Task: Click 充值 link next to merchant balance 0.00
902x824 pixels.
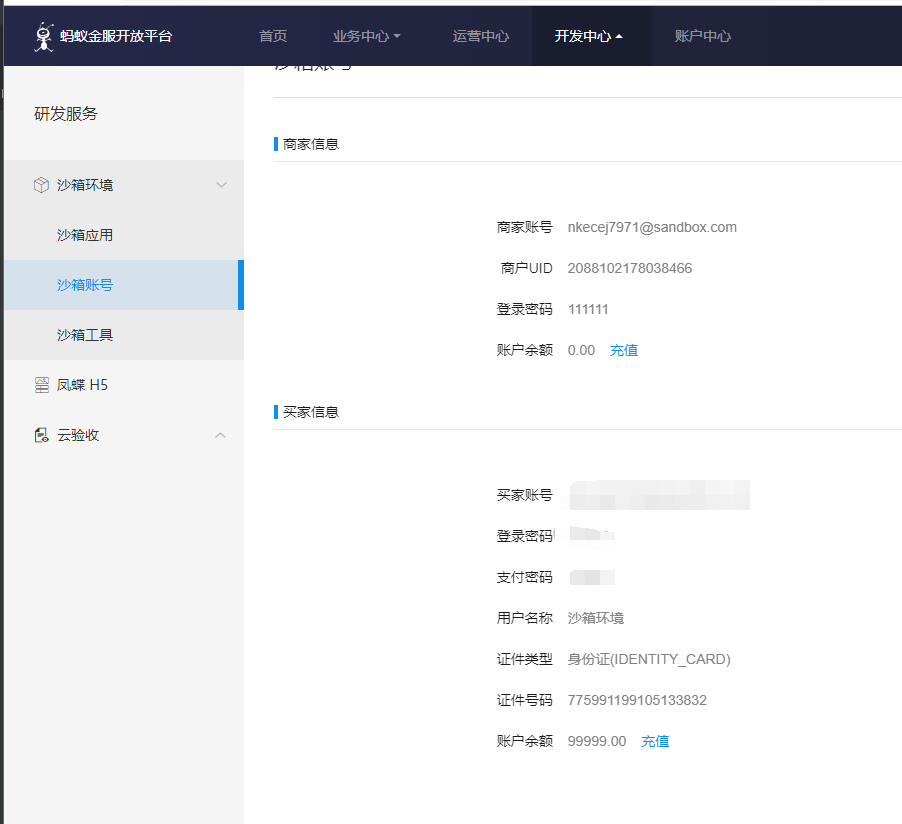Action: click(x=624, y=350)
